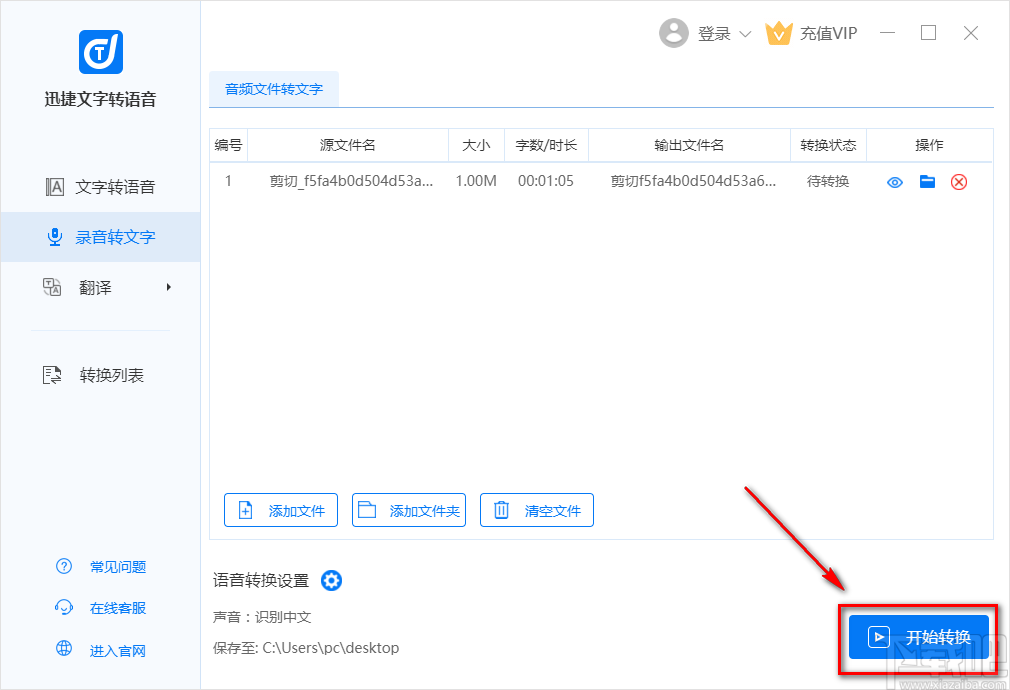Click 添加文件 to add a file

280,510
